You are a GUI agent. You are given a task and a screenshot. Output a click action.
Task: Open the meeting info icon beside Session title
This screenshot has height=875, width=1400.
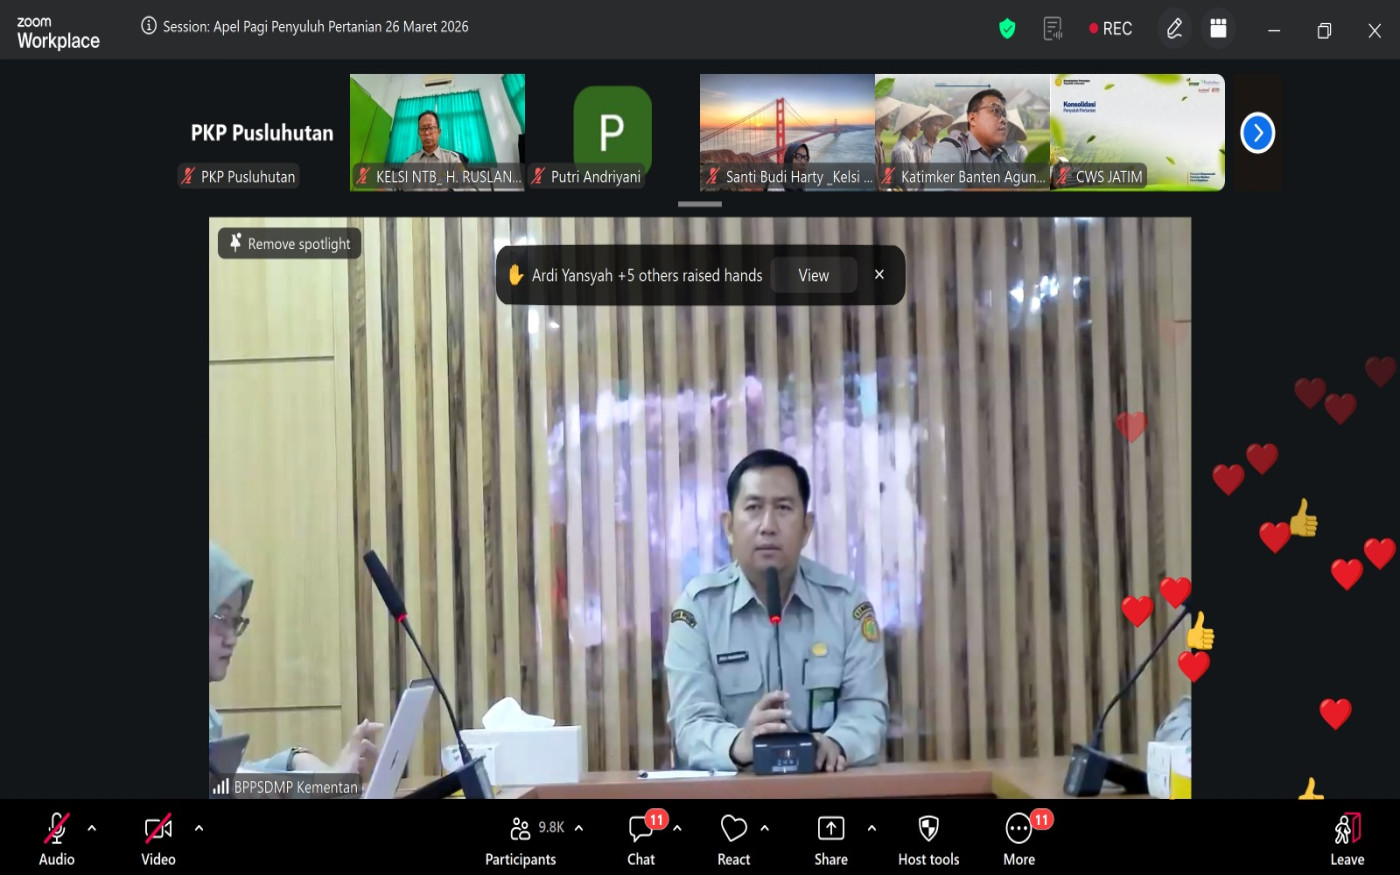[149, 26]
